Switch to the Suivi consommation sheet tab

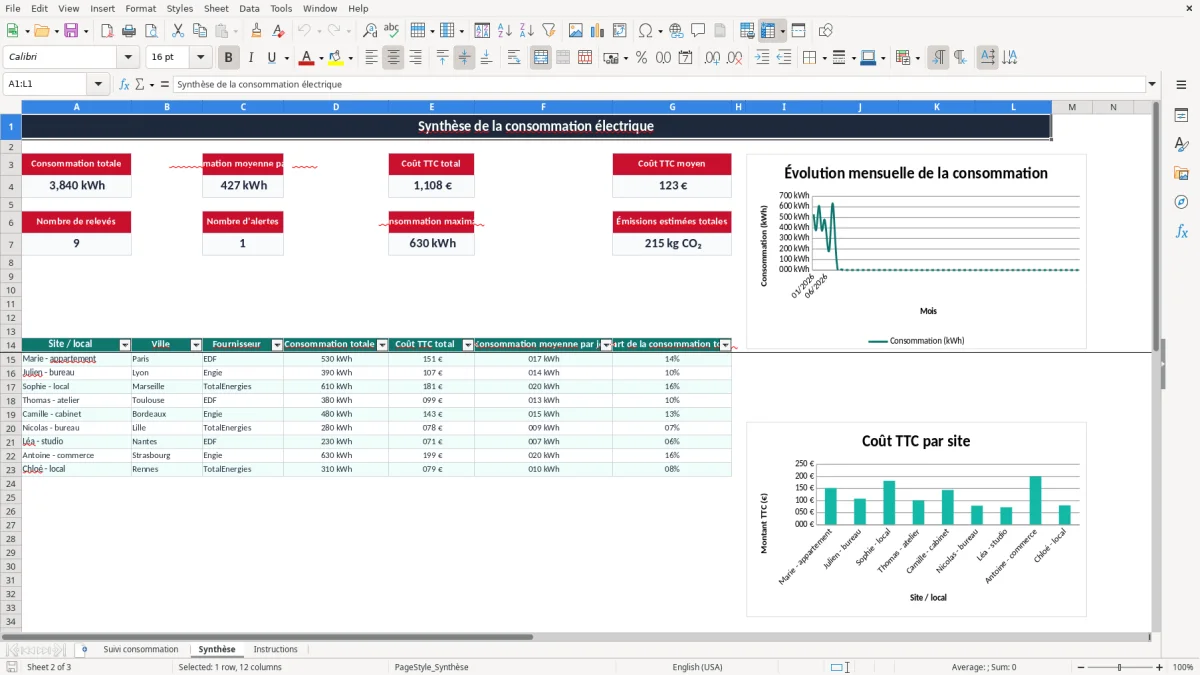coord(141,649)
